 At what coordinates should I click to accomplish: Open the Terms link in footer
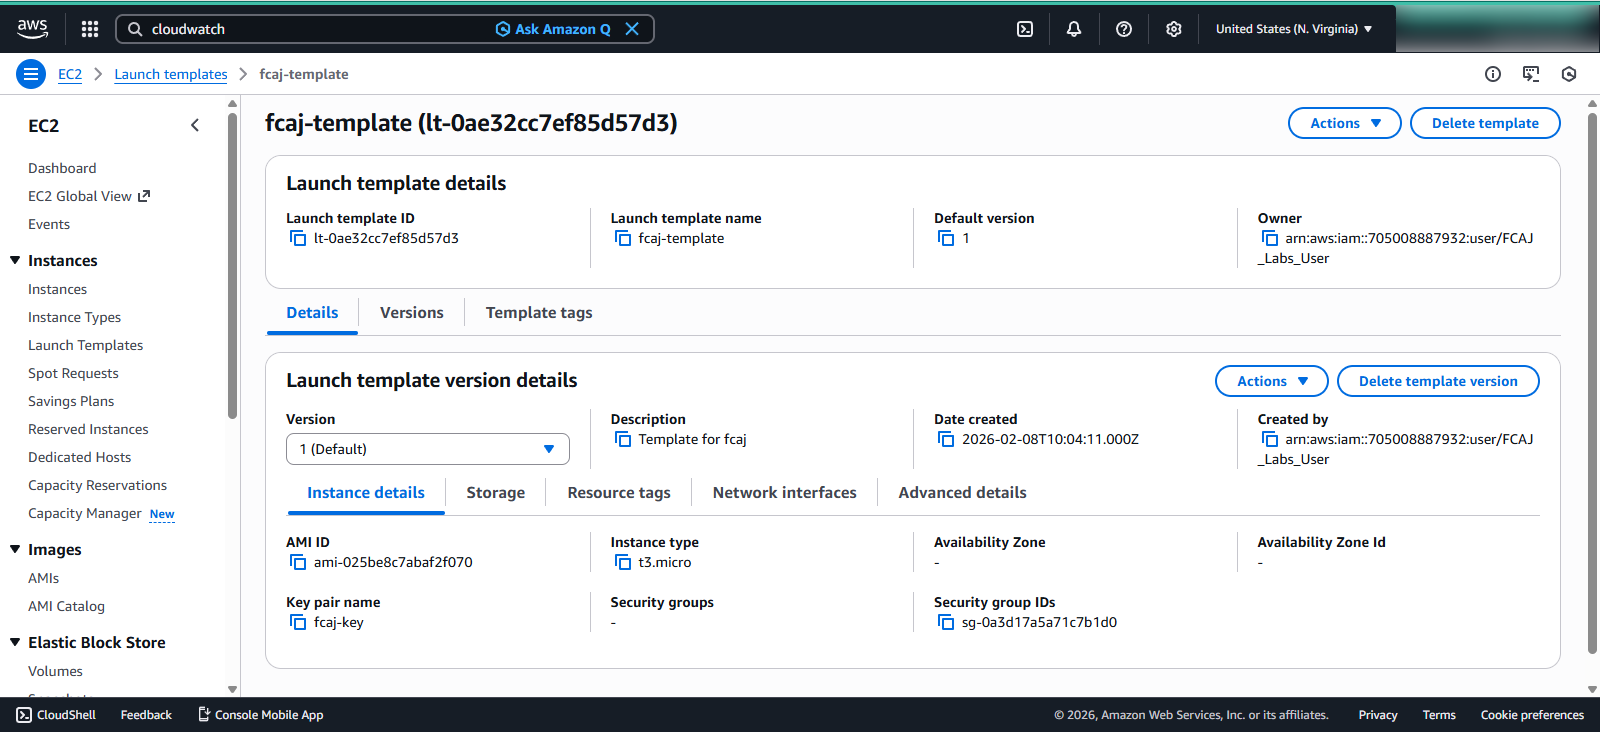click(1439, 715)
